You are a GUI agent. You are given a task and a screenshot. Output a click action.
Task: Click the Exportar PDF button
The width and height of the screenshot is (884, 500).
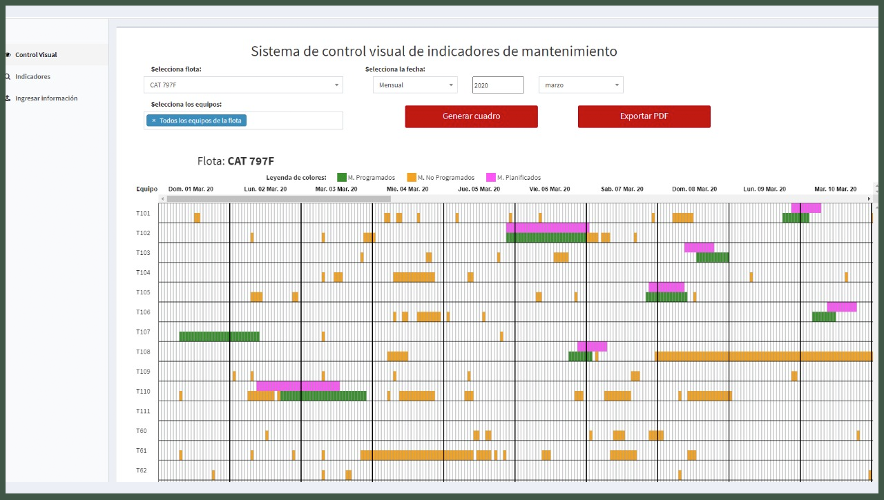click(644, 116)
